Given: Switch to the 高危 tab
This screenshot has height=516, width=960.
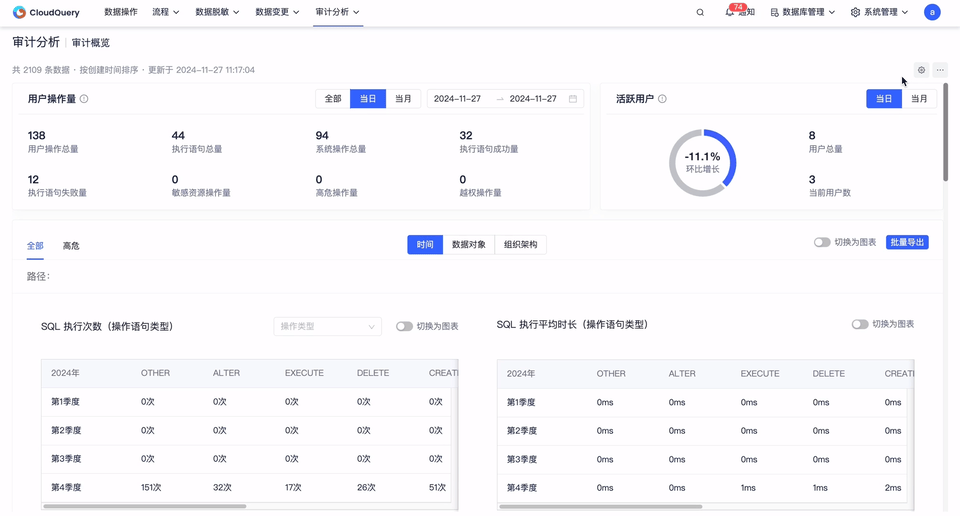Looking at the screenshot, I should pyautogui.click(x=71, y=245).
